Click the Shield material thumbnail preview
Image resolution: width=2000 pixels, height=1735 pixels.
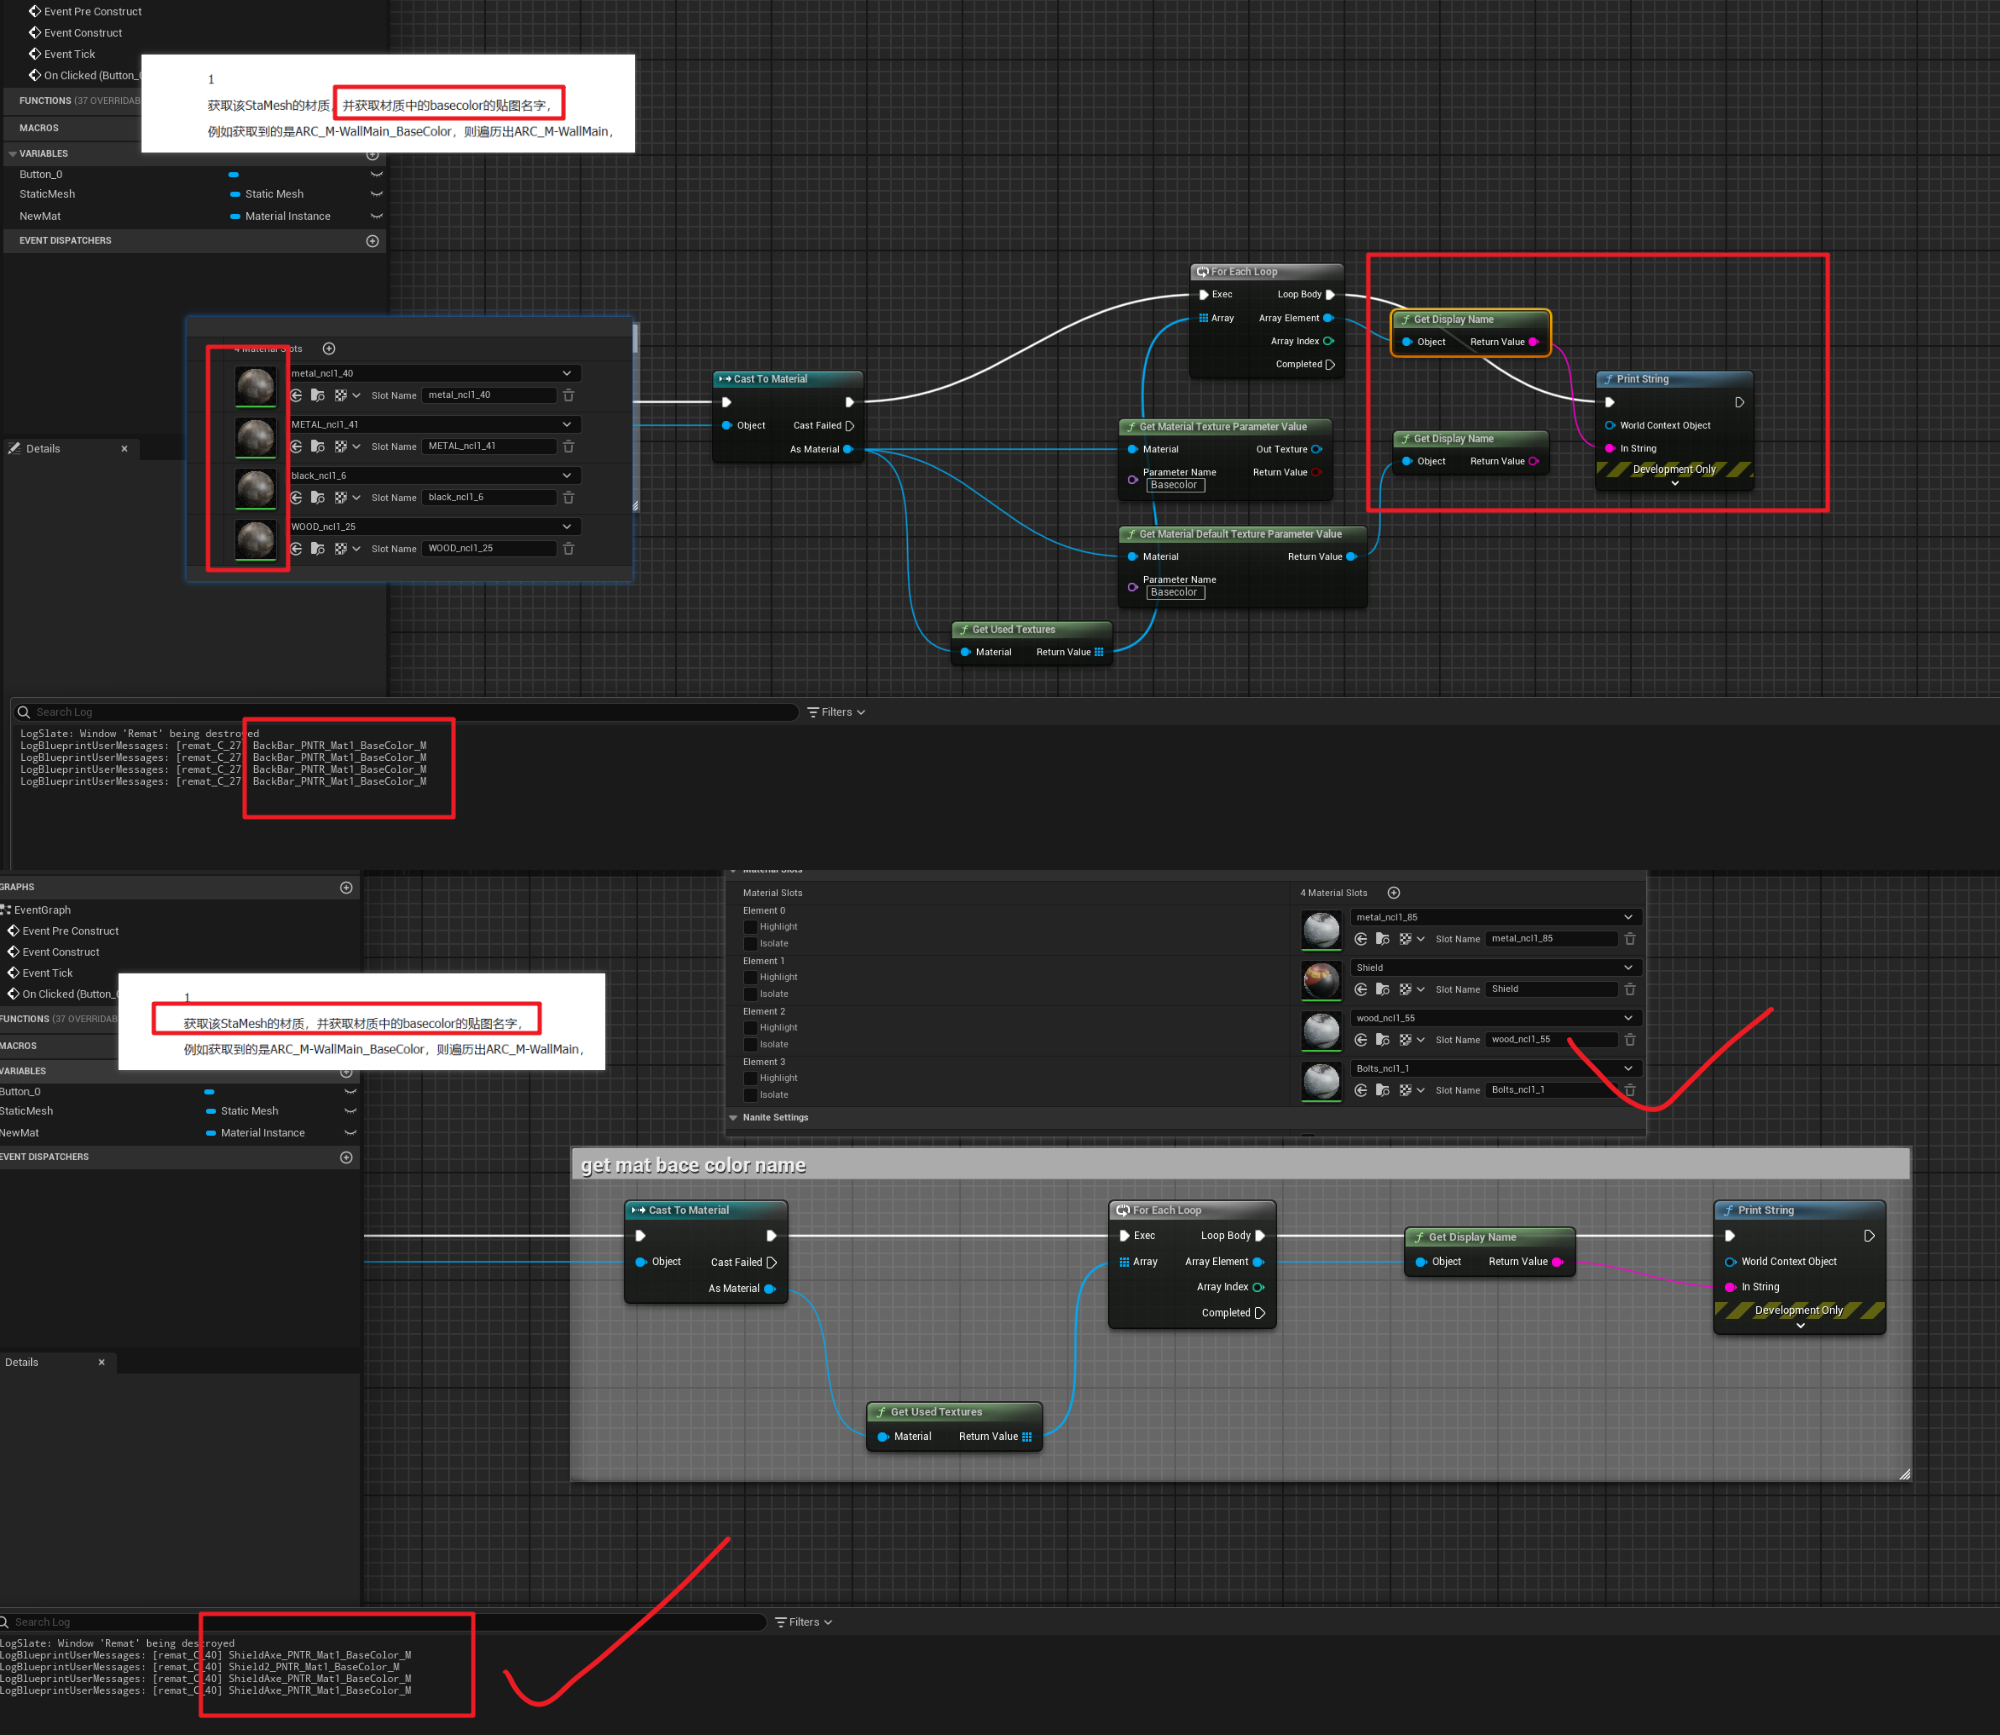(x=1321, y=979)
